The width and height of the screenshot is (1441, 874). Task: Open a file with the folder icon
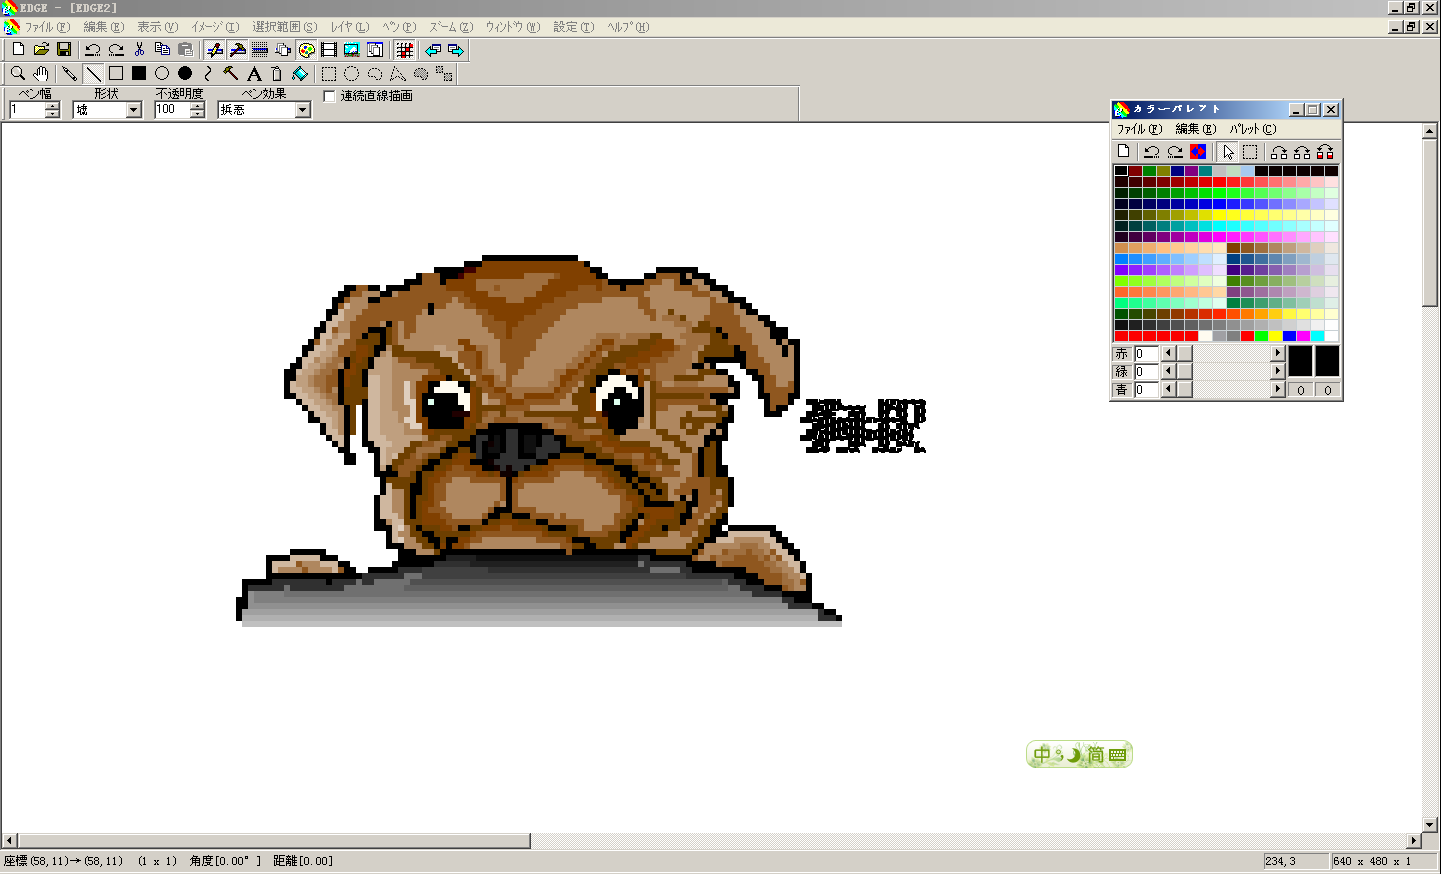pyautogui.click(x=41, y=49)
